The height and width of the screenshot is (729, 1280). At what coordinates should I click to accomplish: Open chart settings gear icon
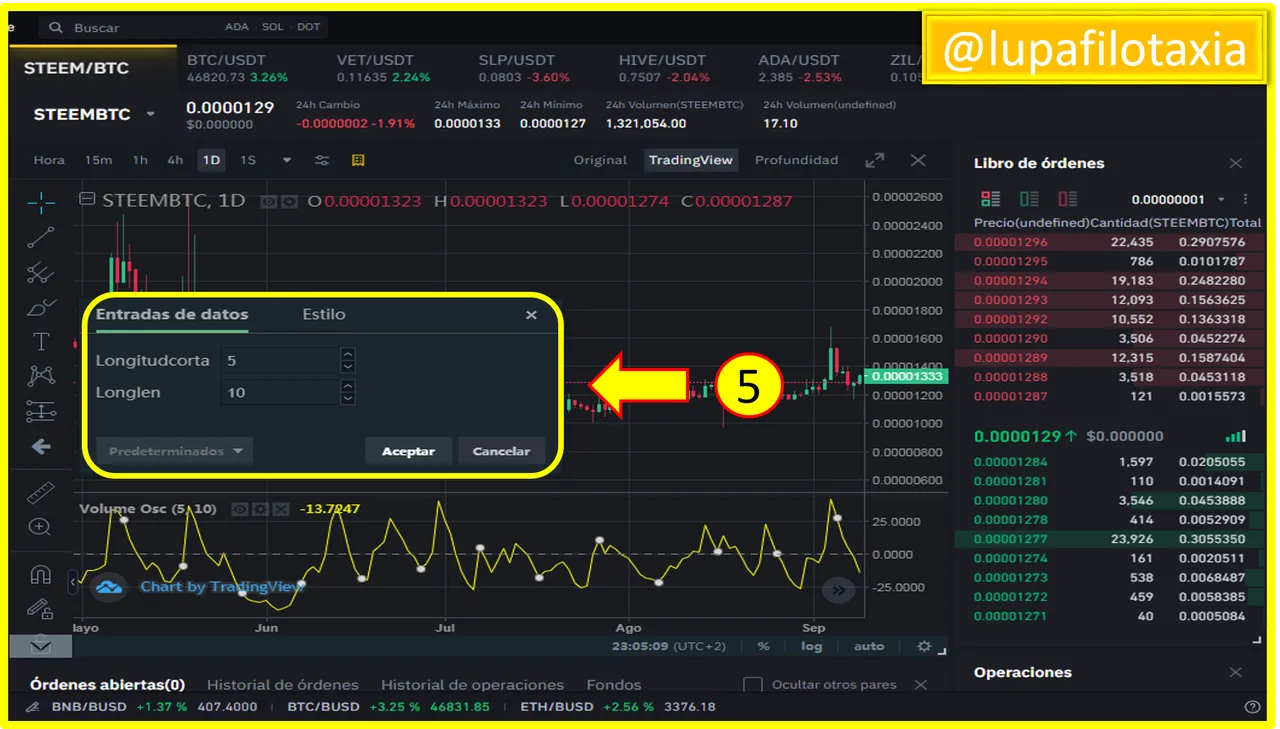924,647
